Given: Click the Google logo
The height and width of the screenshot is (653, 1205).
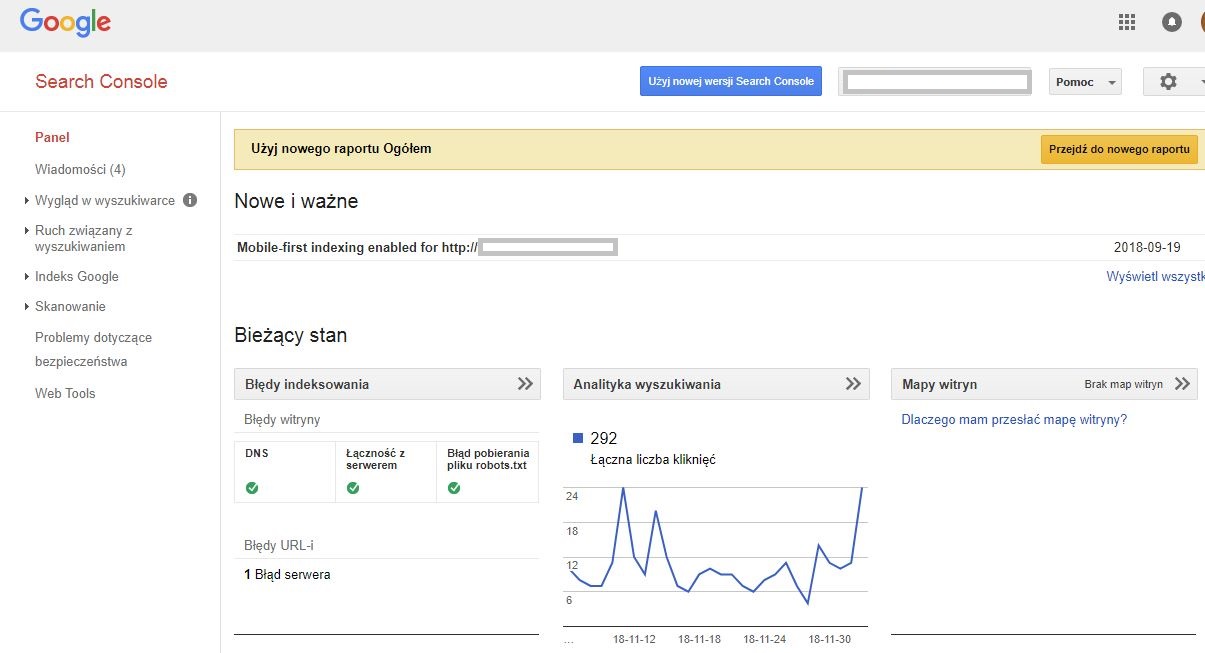Looking at the screenshot, I should click(65, 22).
